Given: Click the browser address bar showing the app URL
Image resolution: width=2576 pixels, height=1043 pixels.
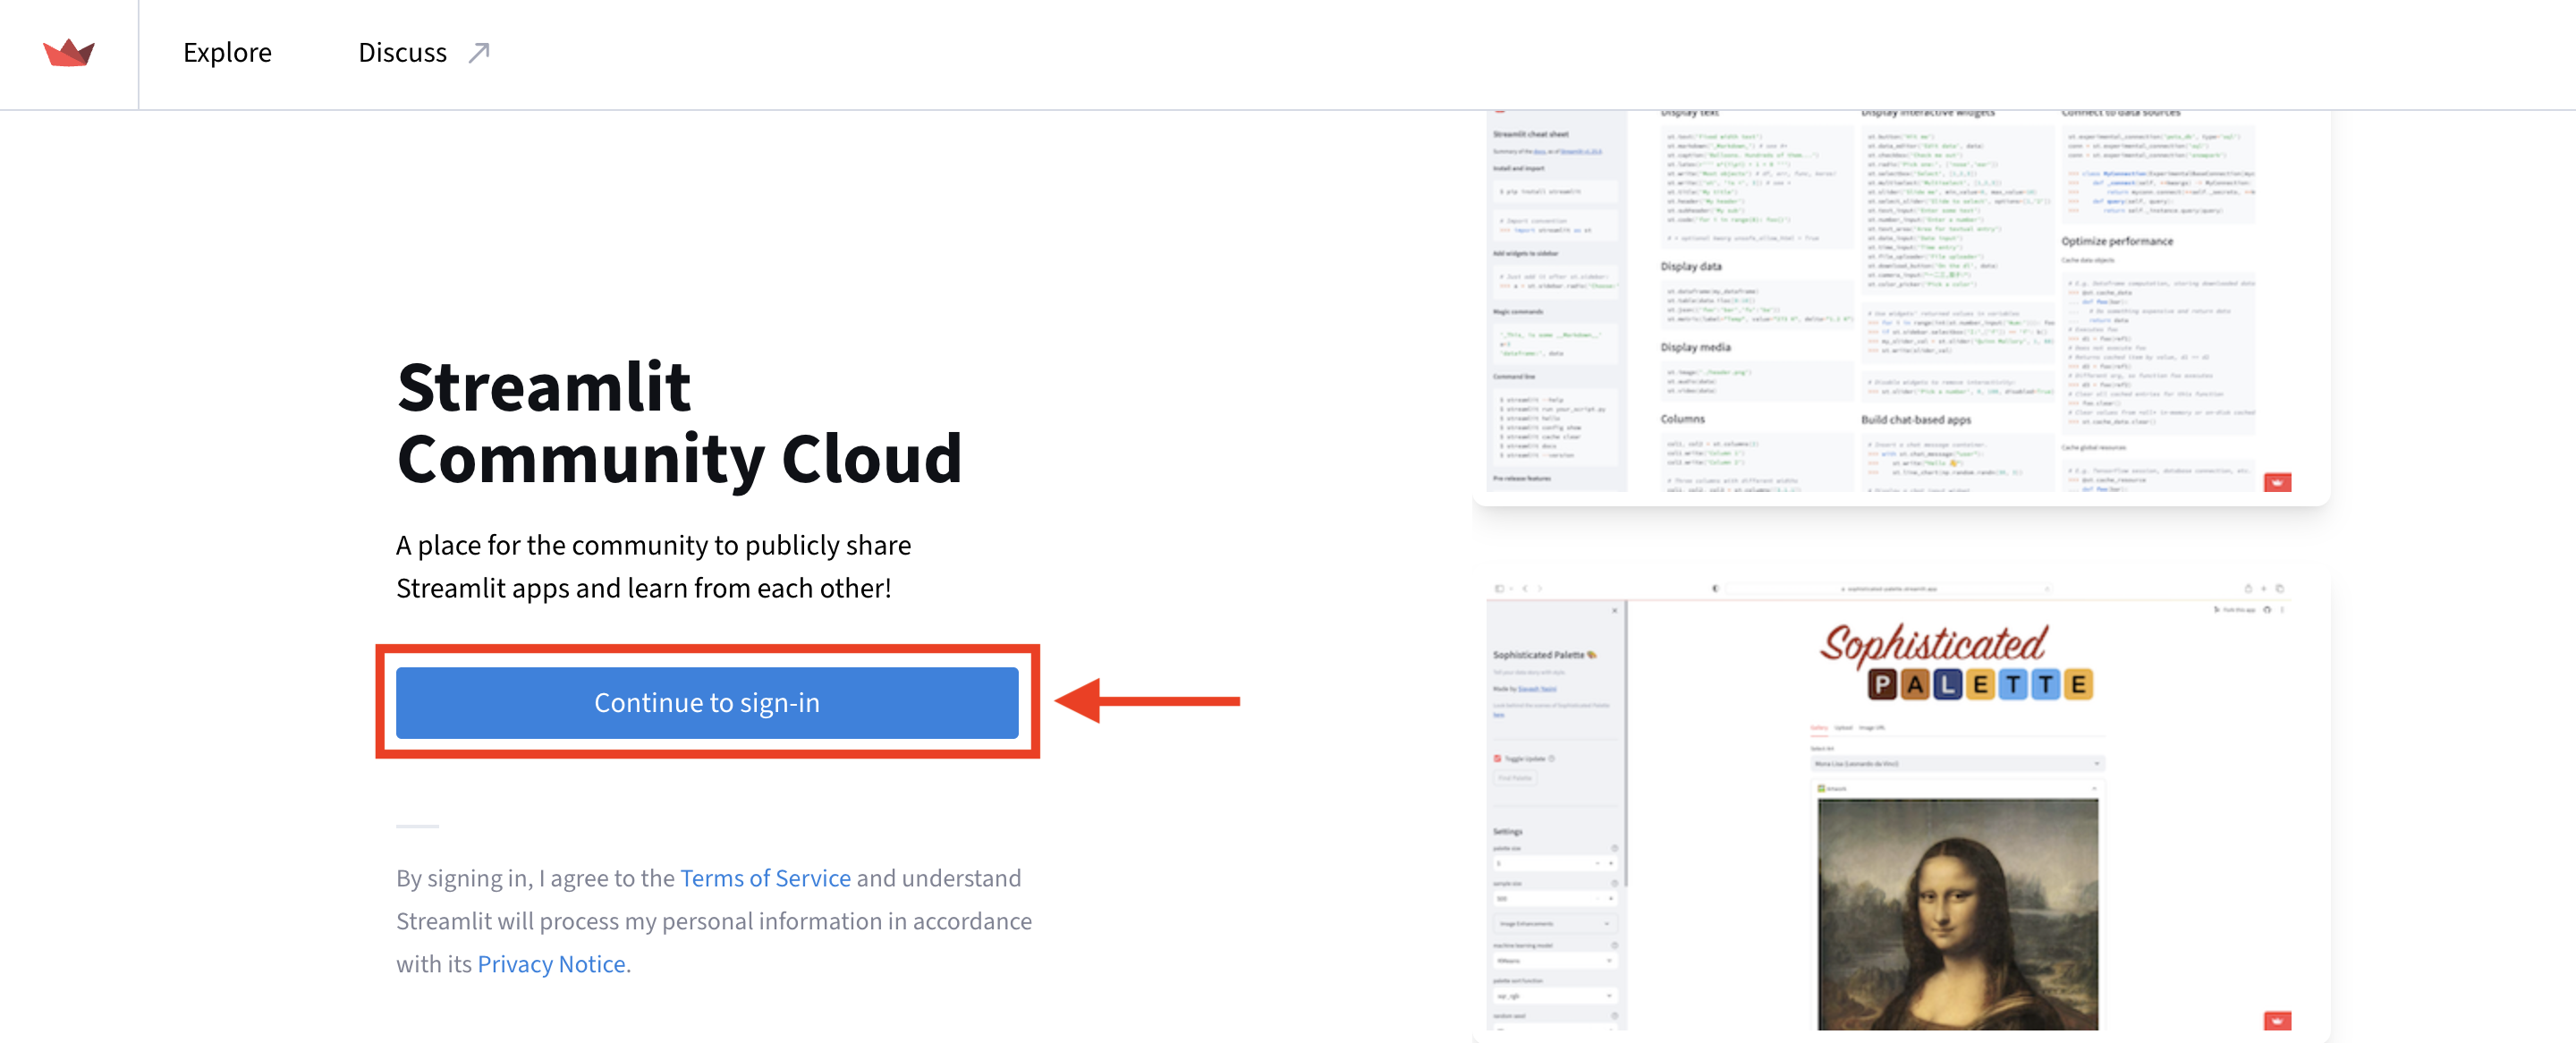Looking at the screenshot, I should [1890, 589].
